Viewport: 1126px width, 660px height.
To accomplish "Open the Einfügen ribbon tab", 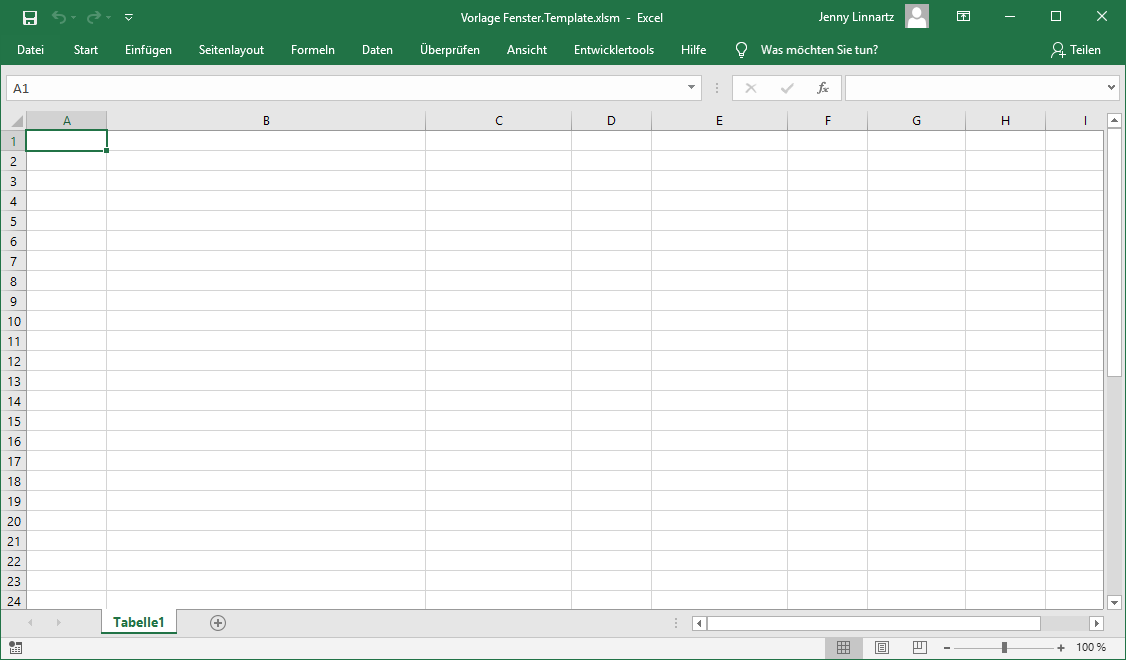I will [148, 50].
